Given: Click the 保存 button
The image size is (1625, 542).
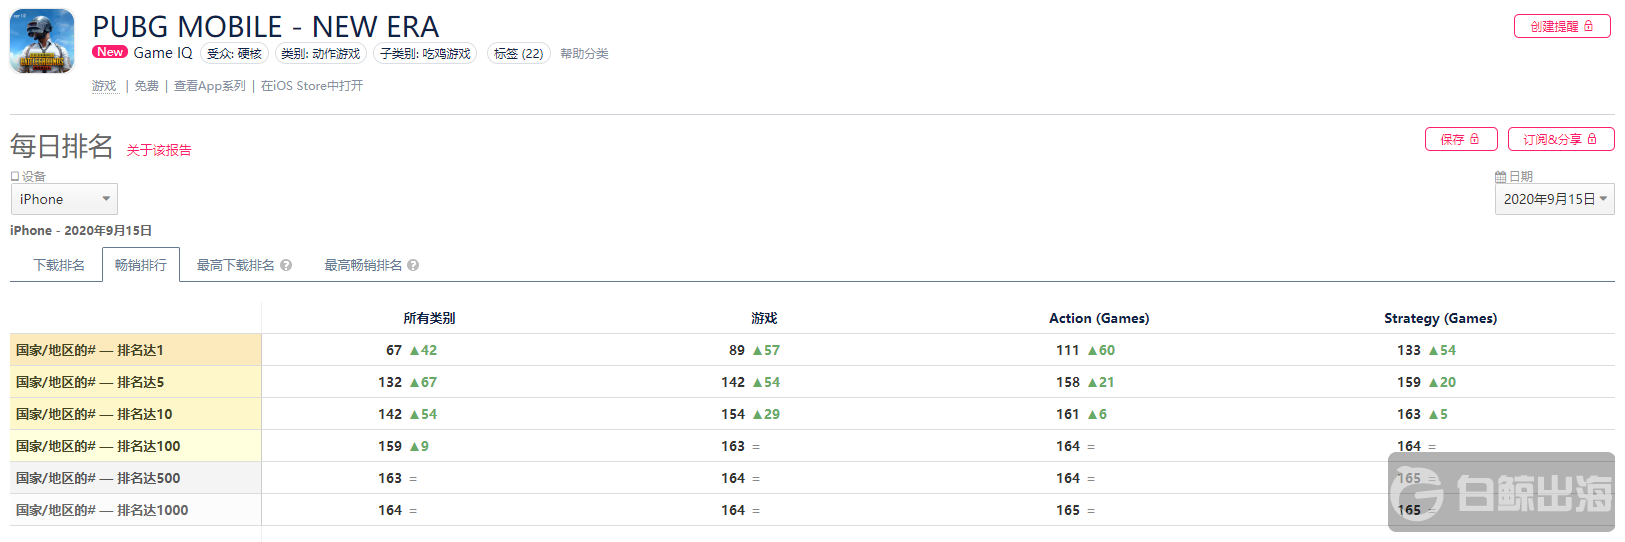Looking at the screenshot, I should point(1461,139).
